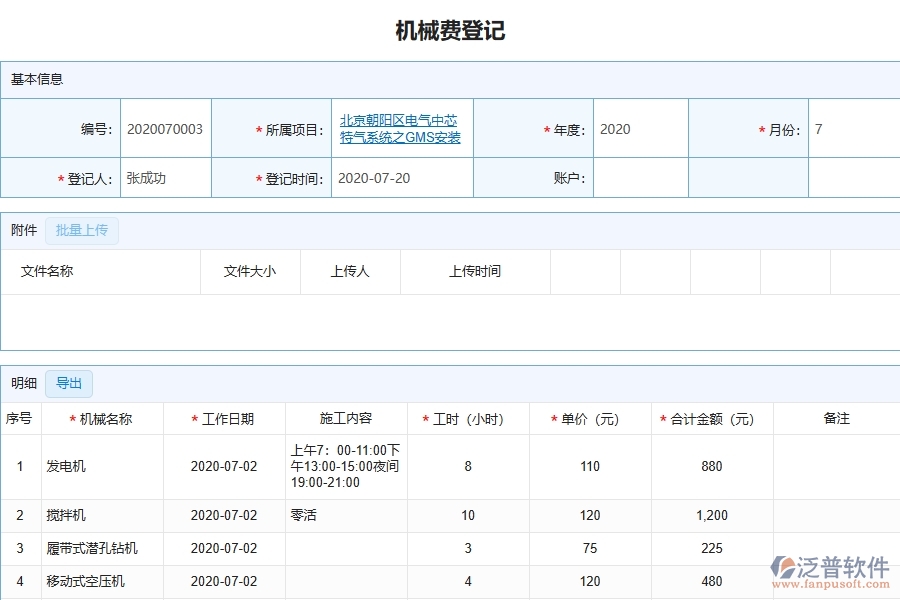The width and height of the screenshot is (900, 600).
Task: Click the 文件名称 column header
Action: pyautogui.click(x=45, y=271)
